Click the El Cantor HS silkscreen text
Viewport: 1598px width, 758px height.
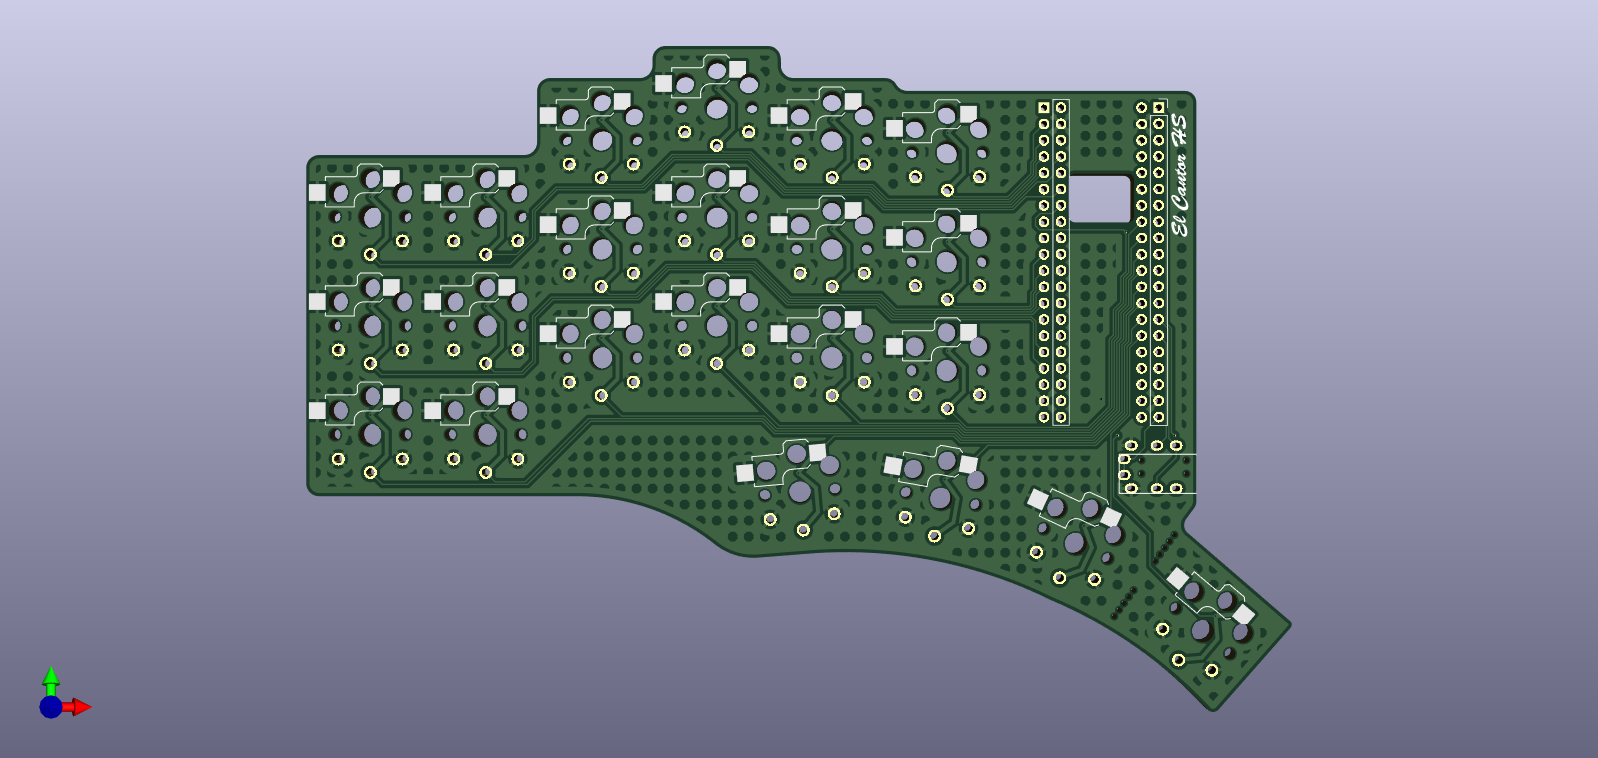tap(1180, 175)
